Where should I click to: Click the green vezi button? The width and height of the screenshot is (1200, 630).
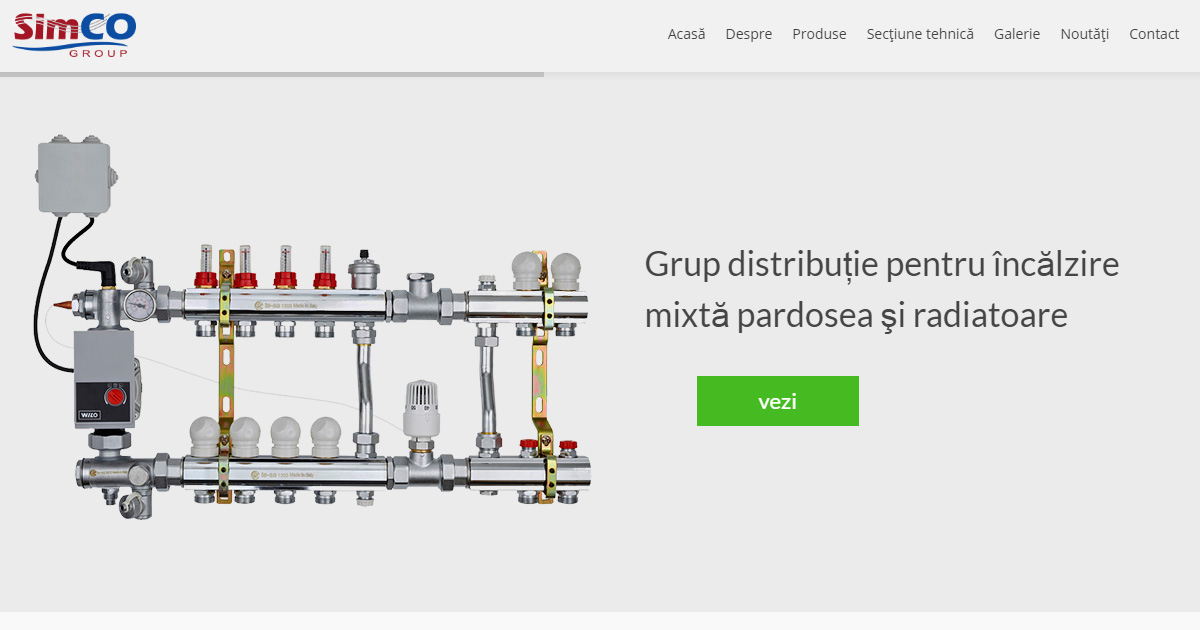[778, 400]
